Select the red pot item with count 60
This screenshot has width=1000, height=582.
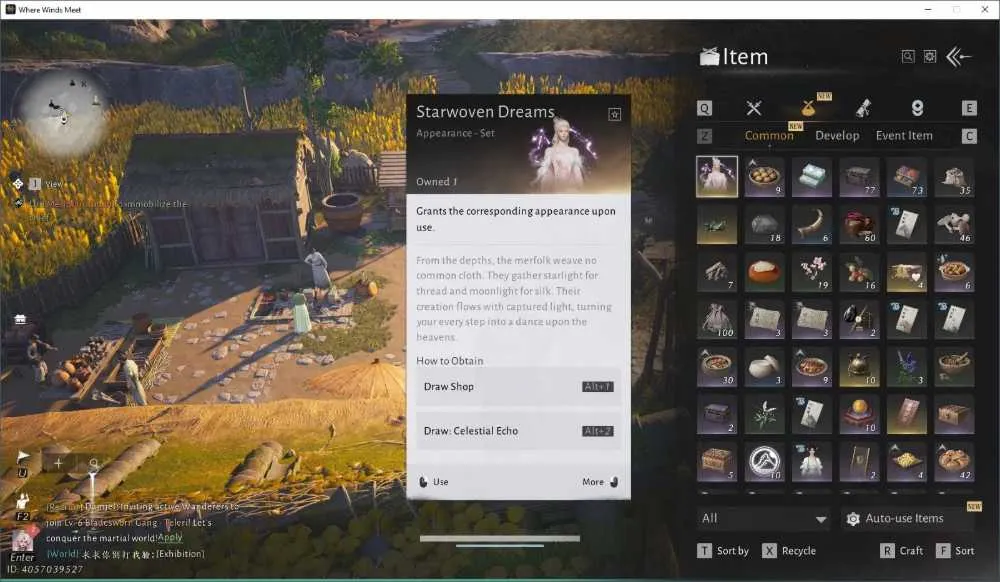click(x=859, y=224)
